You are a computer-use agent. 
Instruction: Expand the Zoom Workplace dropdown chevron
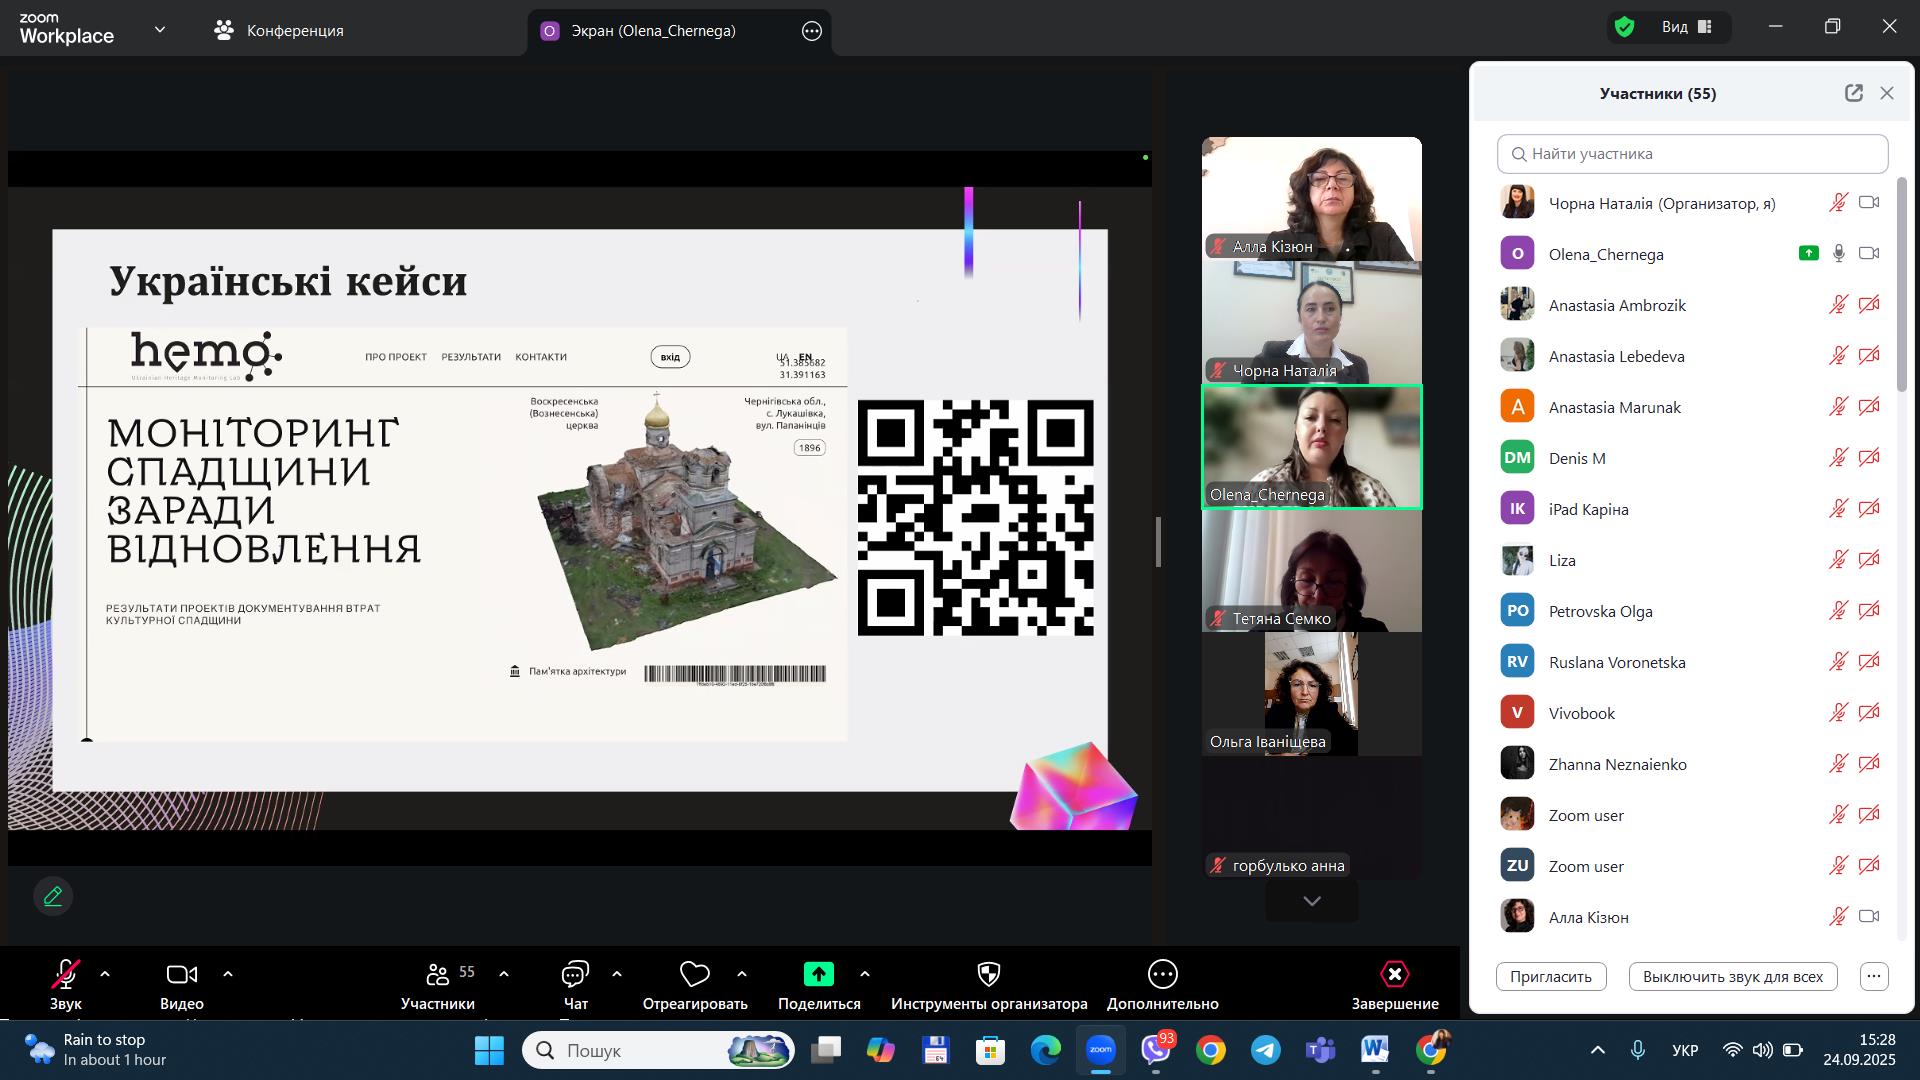(x=160, y=30)
